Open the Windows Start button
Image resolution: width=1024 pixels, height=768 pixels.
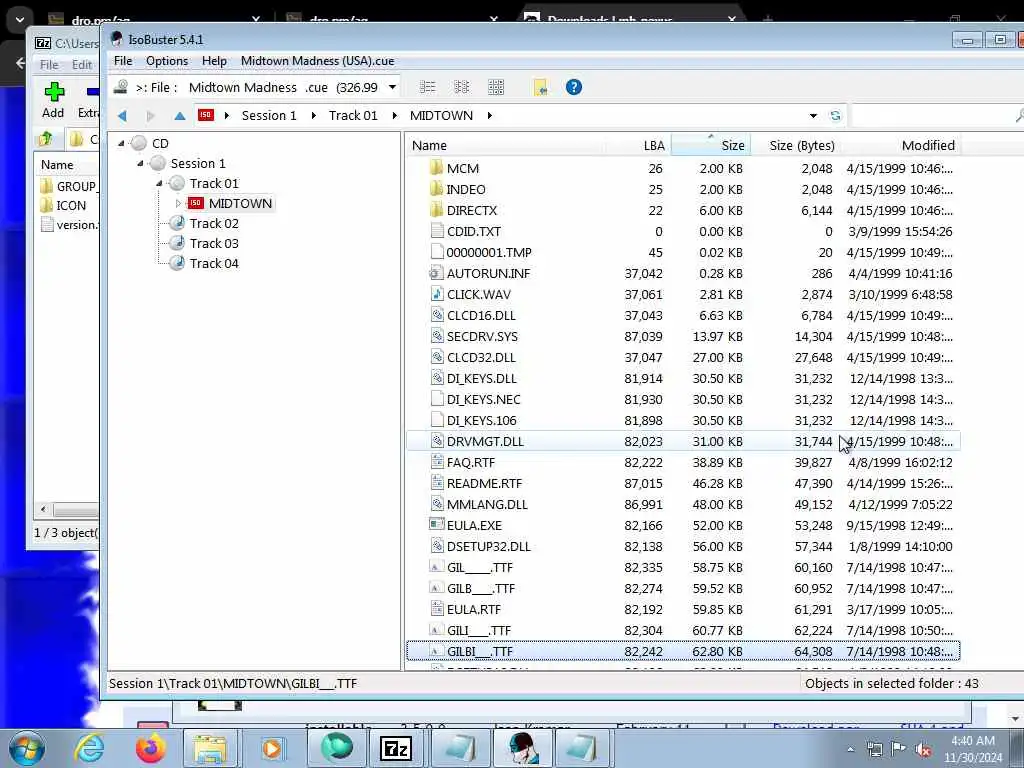point(27,748)
